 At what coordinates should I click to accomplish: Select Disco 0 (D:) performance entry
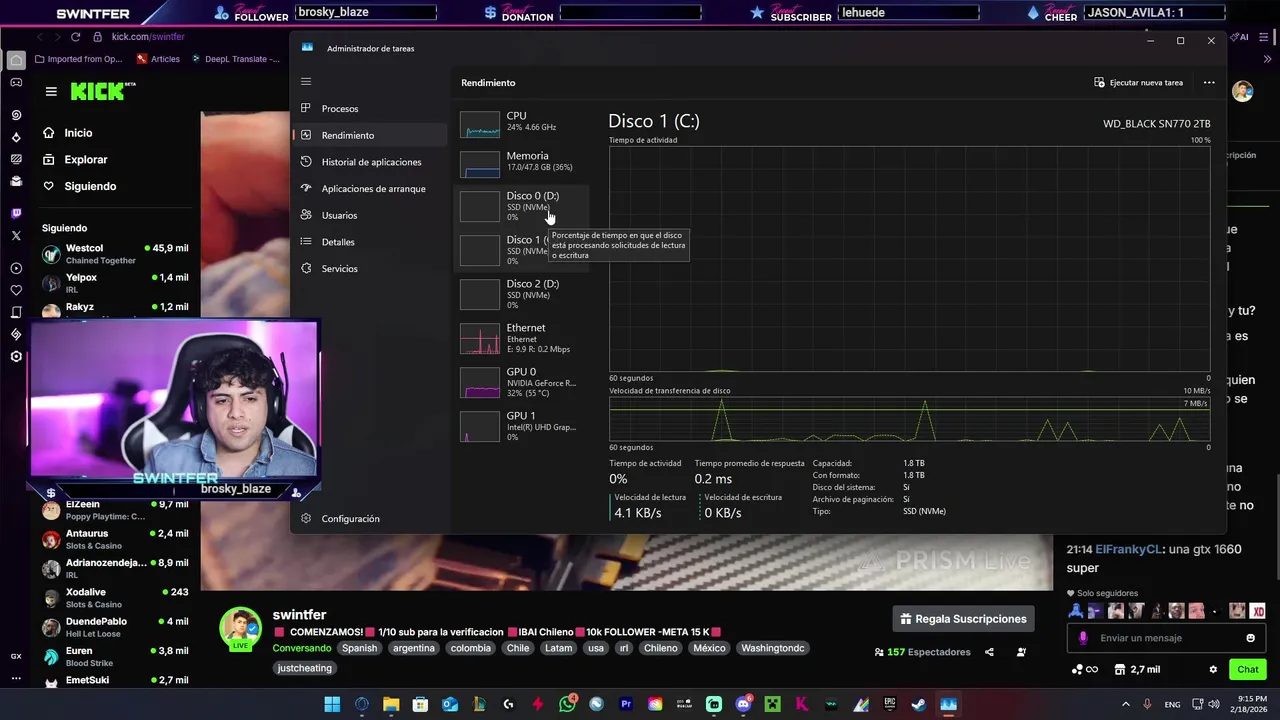click(x=521, y=206)
